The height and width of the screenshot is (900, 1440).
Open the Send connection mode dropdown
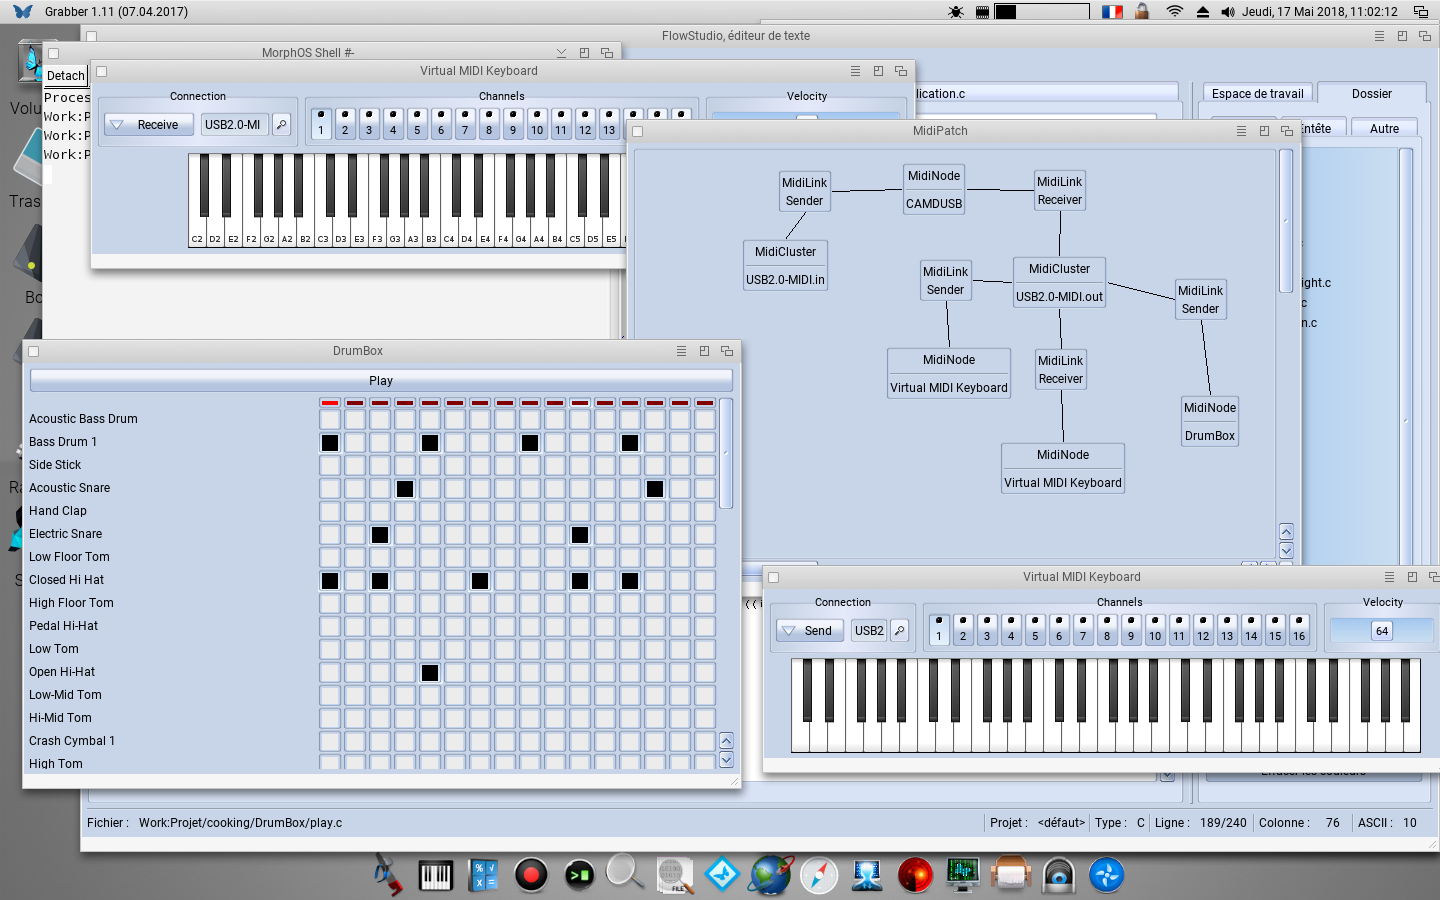tap(809, 631)
